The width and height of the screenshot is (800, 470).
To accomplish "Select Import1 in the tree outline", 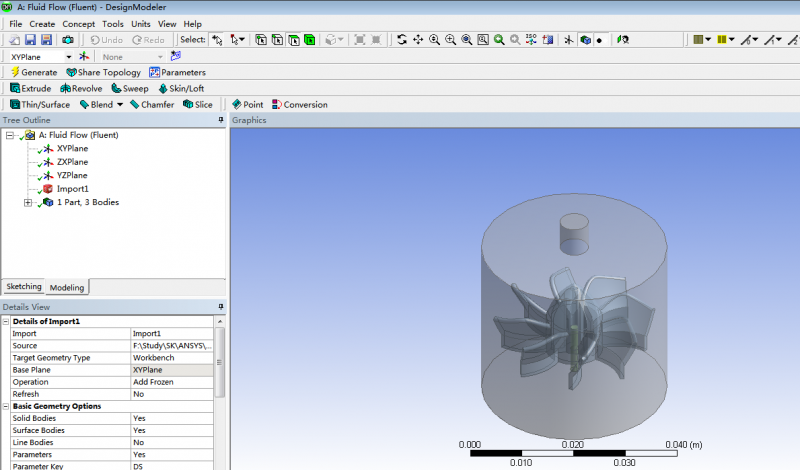I will point(72,188).
